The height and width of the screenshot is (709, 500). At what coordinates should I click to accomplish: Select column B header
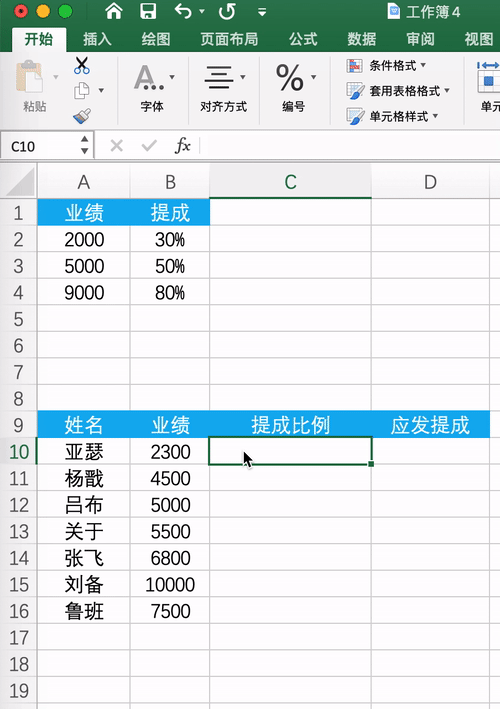(x=170, y=182)
